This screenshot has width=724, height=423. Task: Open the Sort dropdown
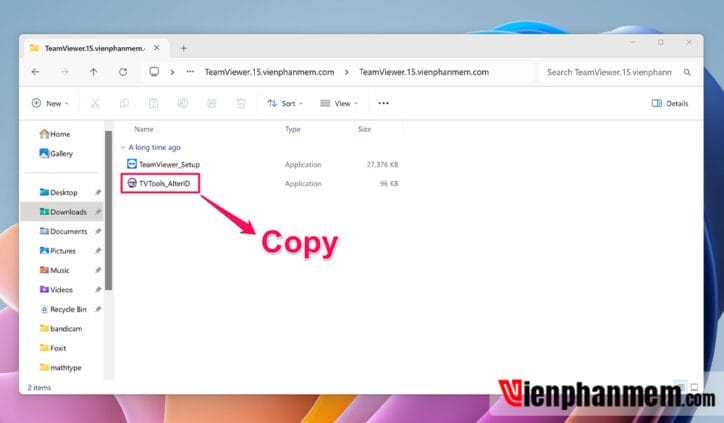click(x=285, y=103)
